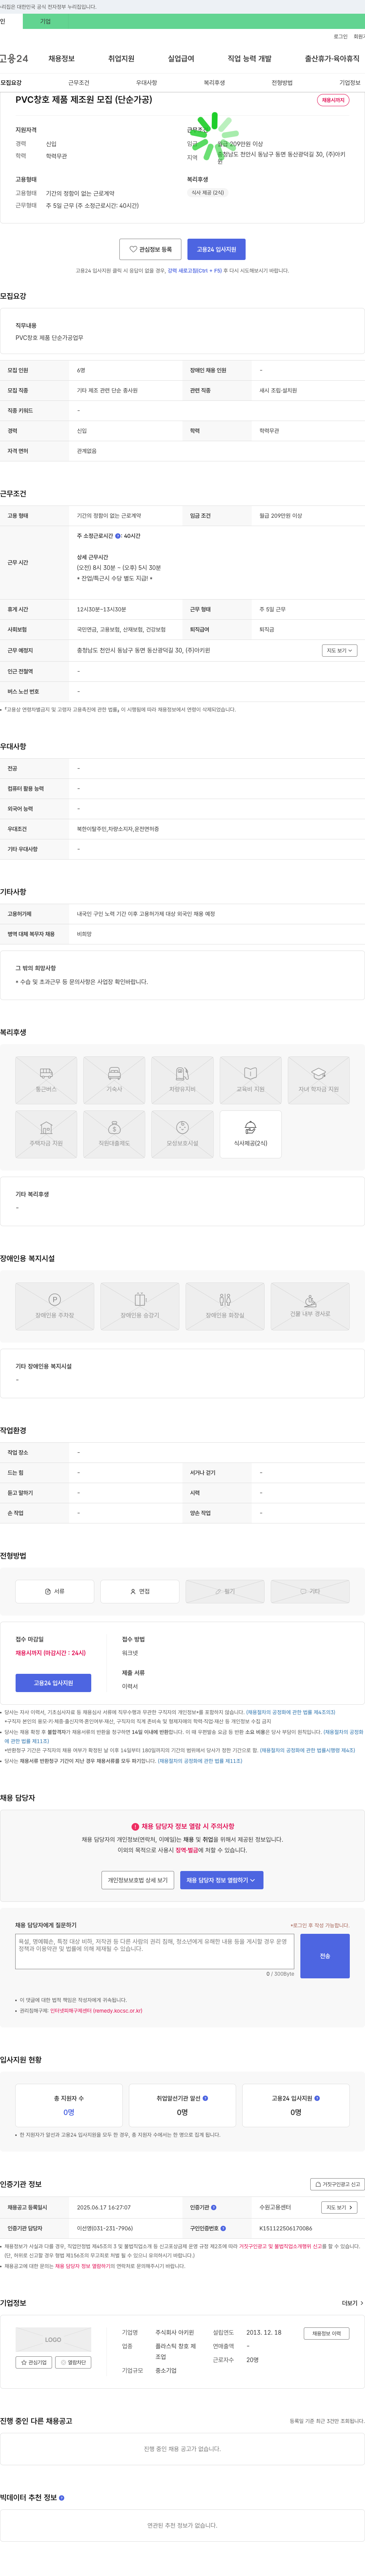Expand the 지도 보기 dropdown for 근무 예정지
The height and width of the screenshot is (2576, 365).
(x=339, y=650)
